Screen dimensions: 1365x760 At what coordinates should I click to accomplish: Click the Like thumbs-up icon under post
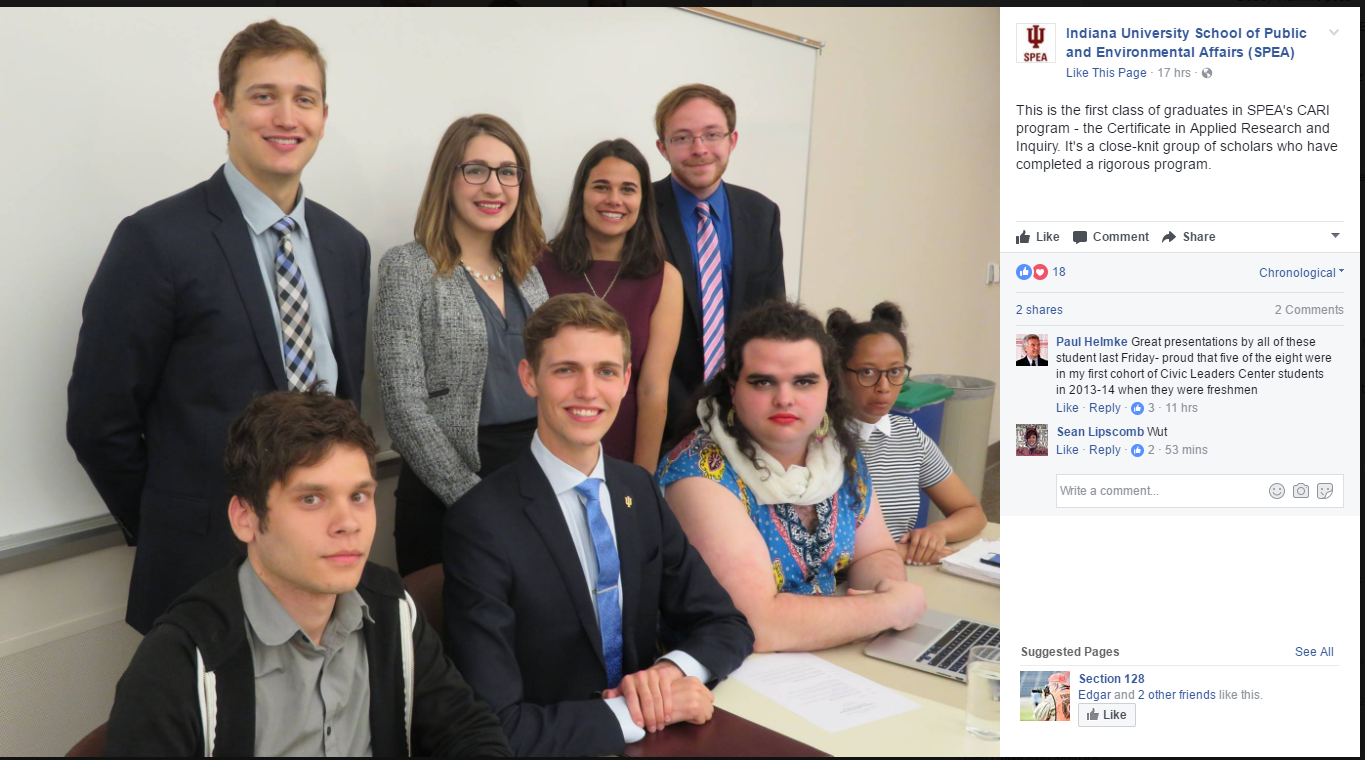1023,237
